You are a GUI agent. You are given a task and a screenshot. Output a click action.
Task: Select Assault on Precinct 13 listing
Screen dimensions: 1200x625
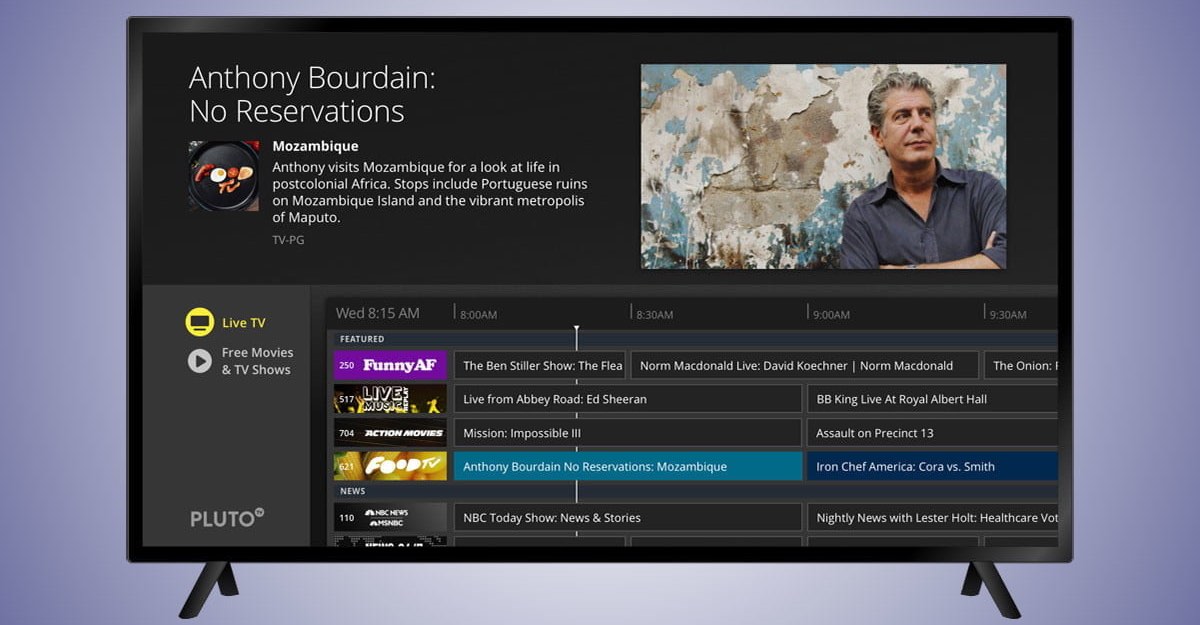(932, 433)
